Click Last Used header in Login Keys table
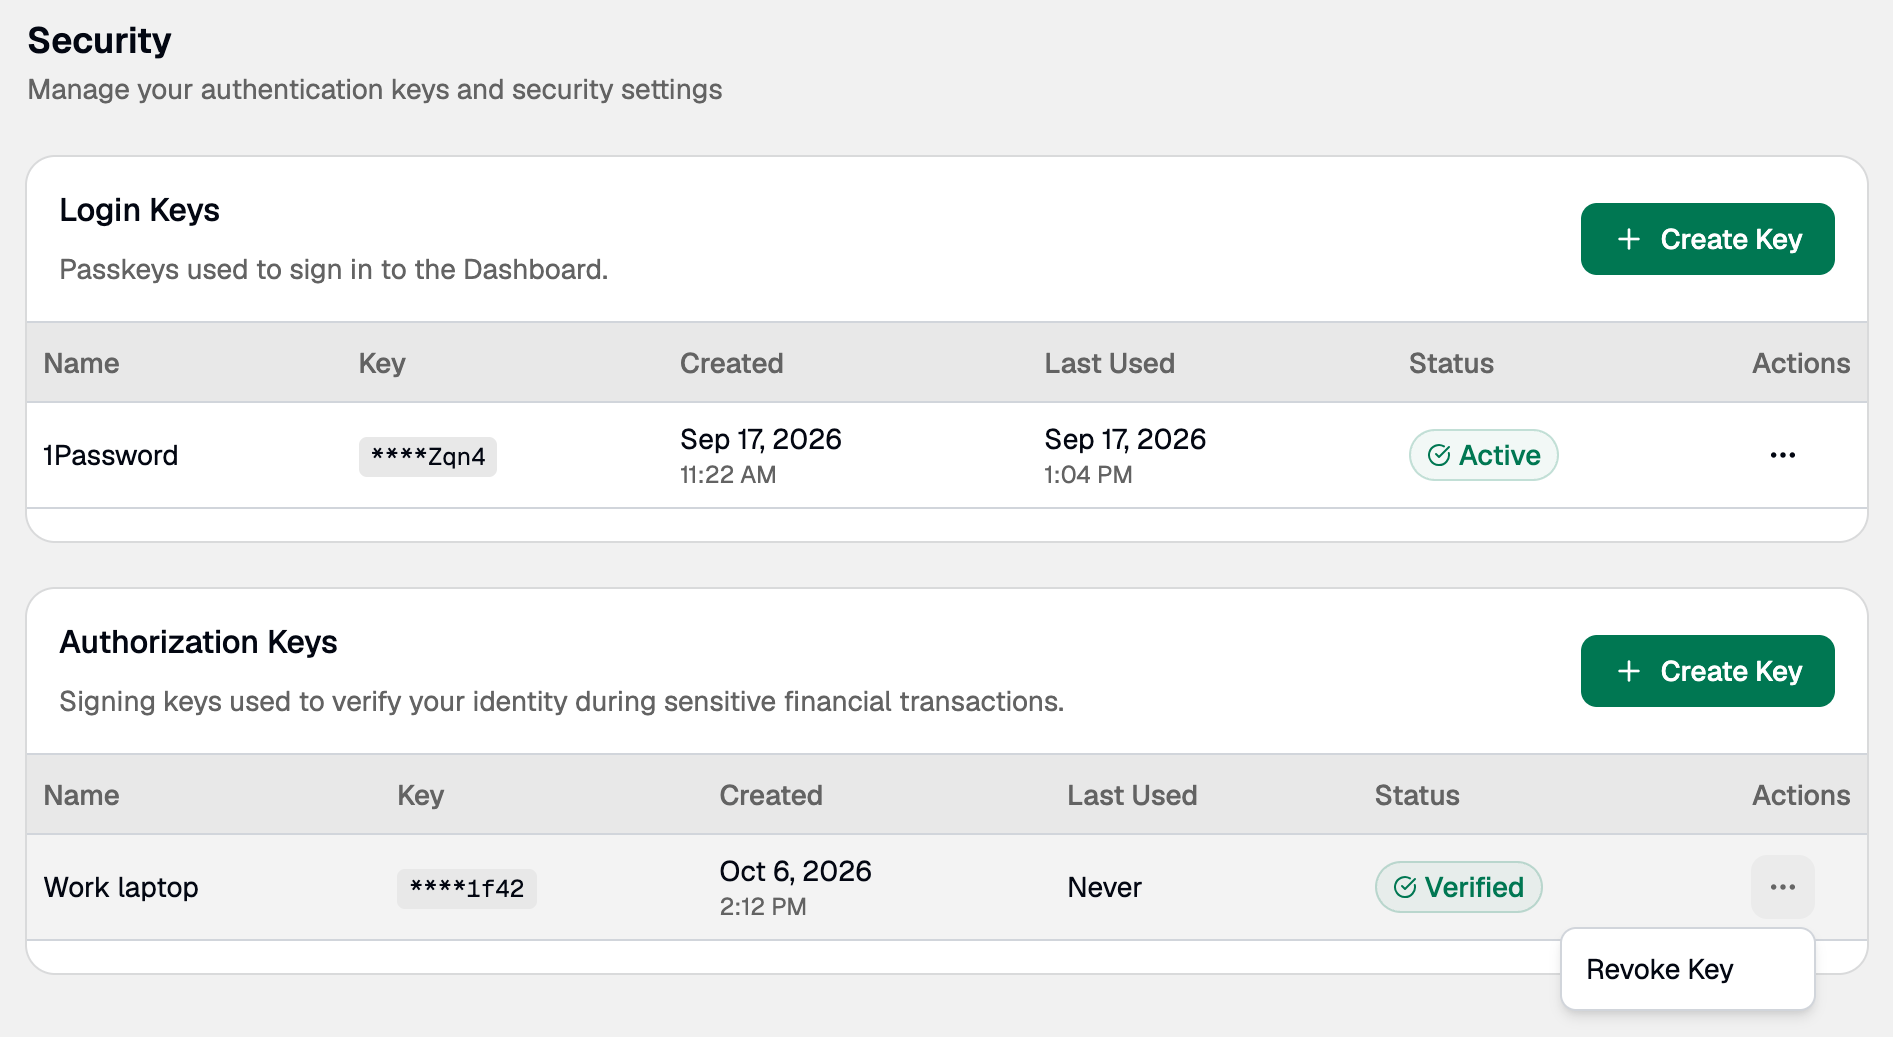 [1109, 363]
